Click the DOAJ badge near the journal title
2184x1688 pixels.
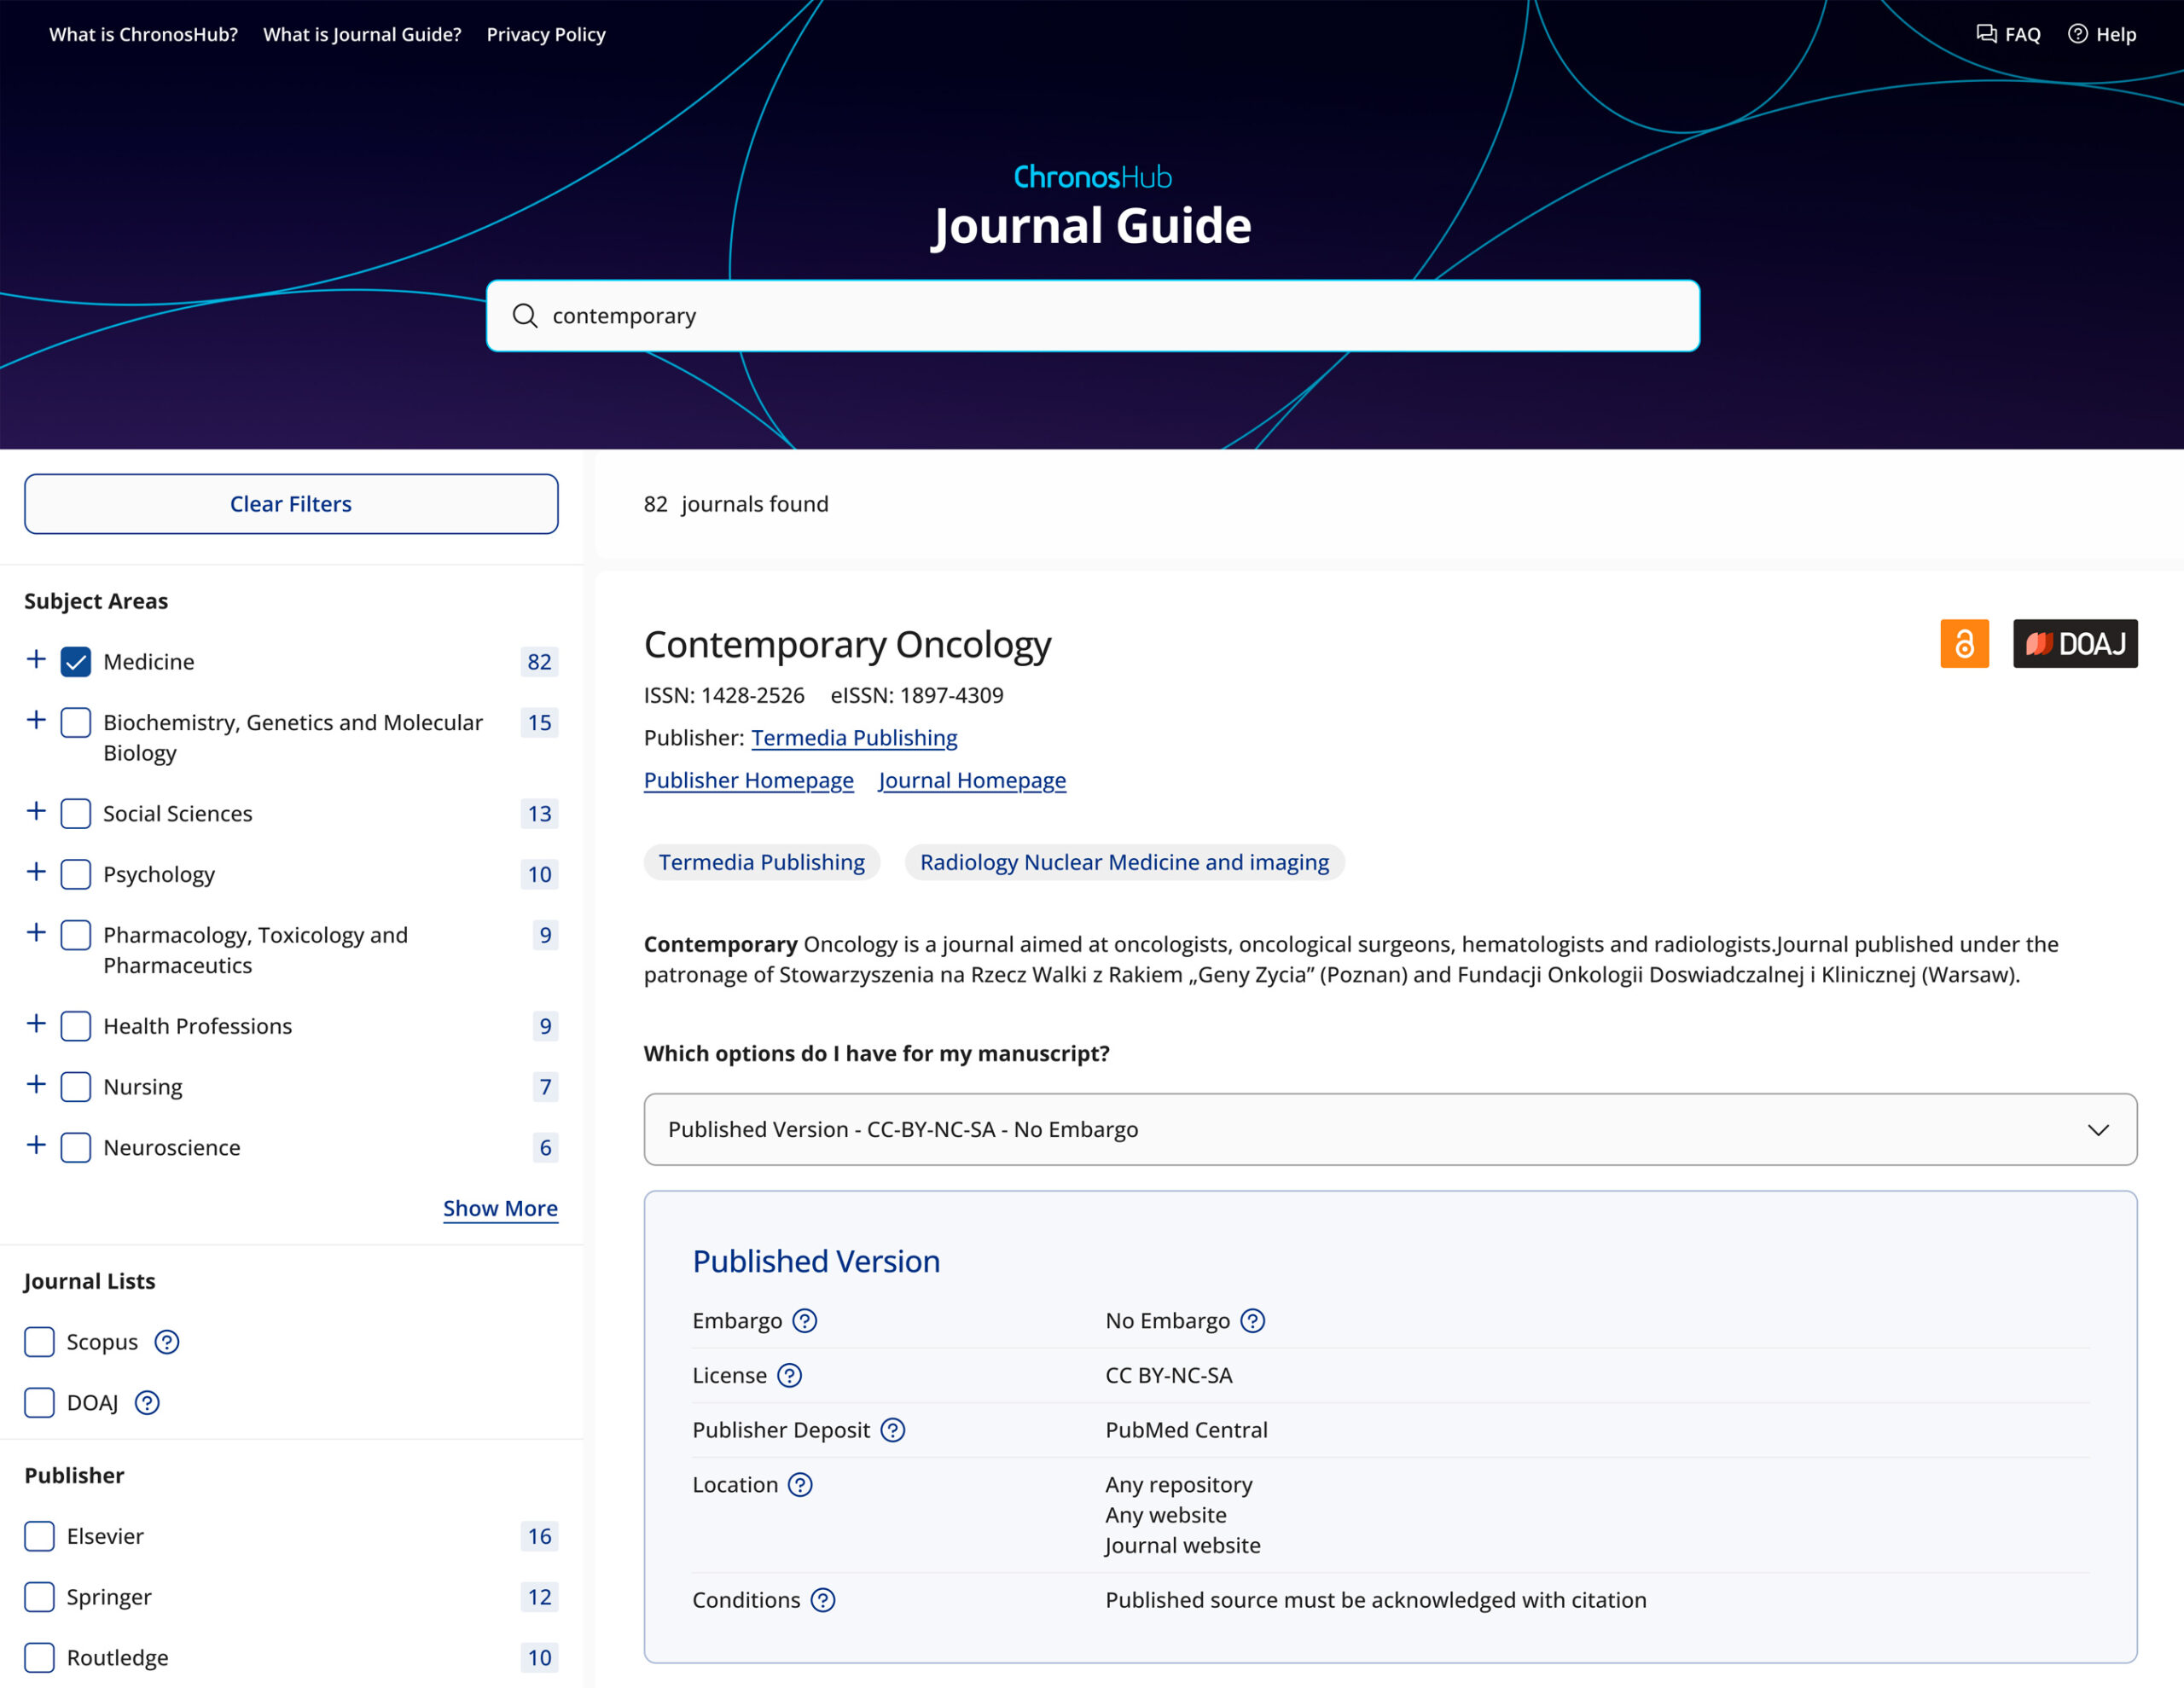pos(2074,643)
